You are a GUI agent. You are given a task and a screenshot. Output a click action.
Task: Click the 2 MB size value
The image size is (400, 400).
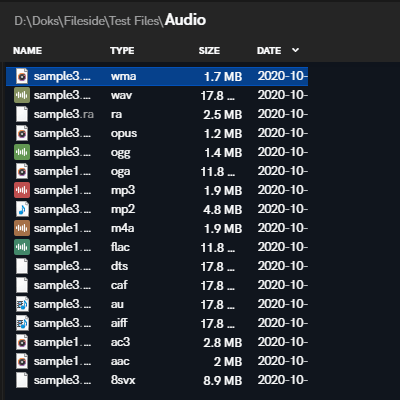click(x=228, y=362)
